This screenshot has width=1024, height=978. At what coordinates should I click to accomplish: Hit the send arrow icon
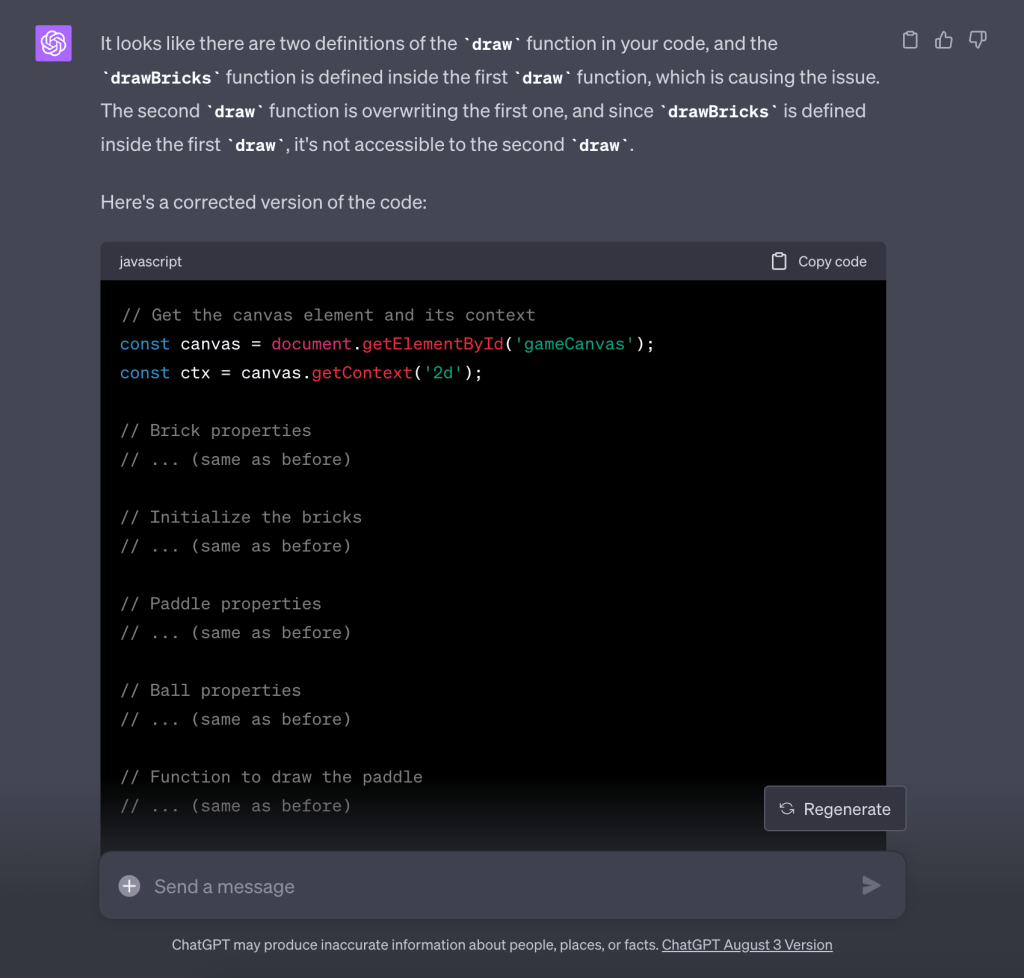tap(871, 885)
